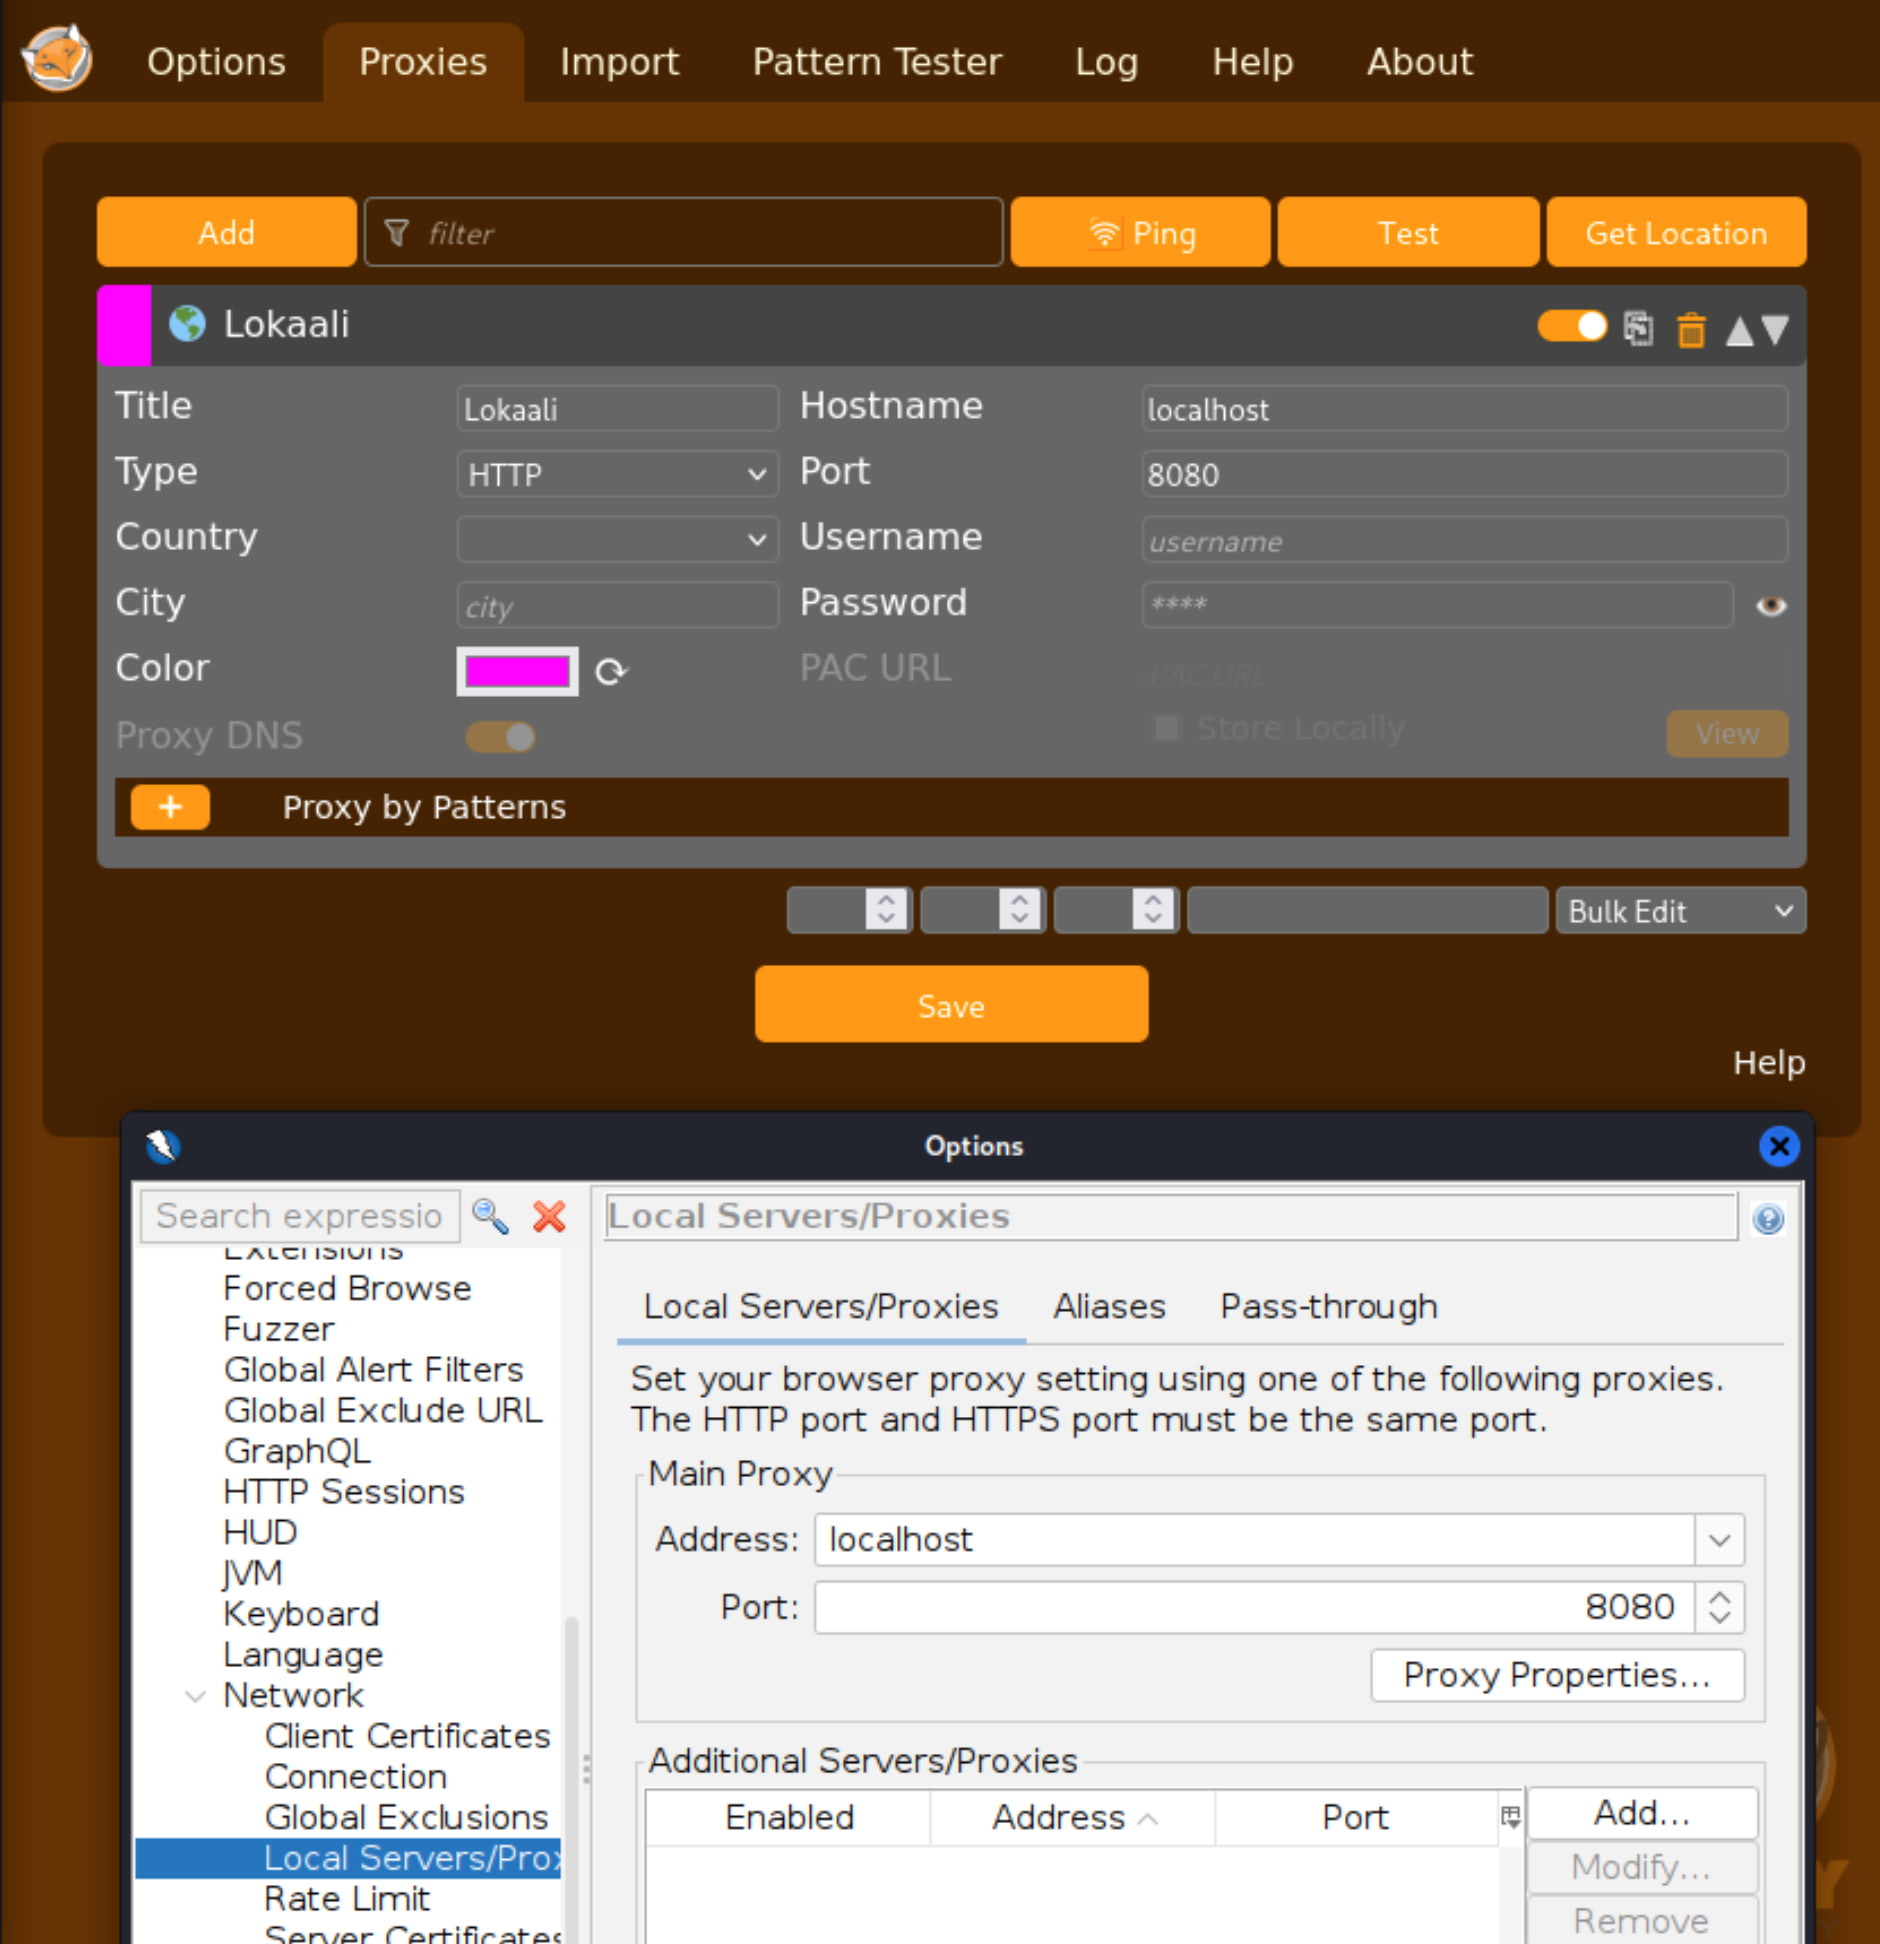
Task: Move Lokaali proxy up with arrow
Action: [x=1739, y=330]
